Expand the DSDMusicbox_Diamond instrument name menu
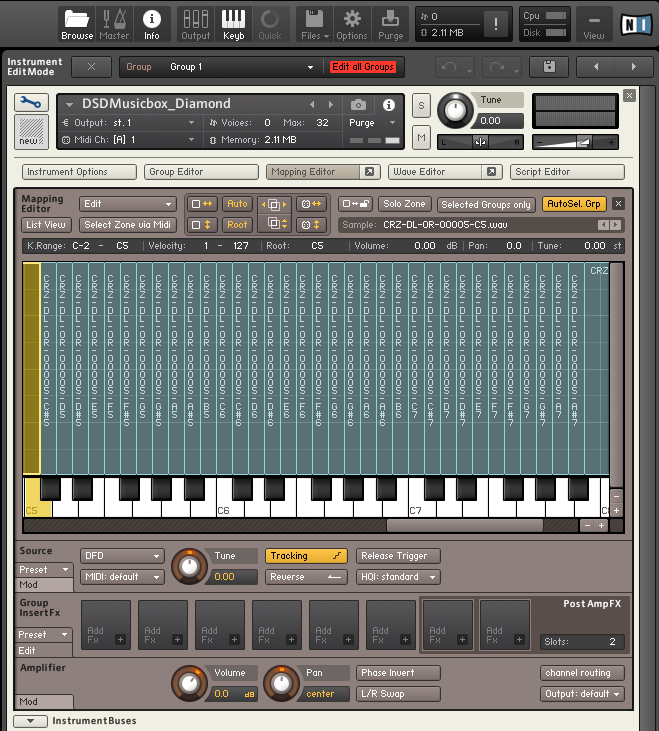659x731 pixels. tap(69, 104)
